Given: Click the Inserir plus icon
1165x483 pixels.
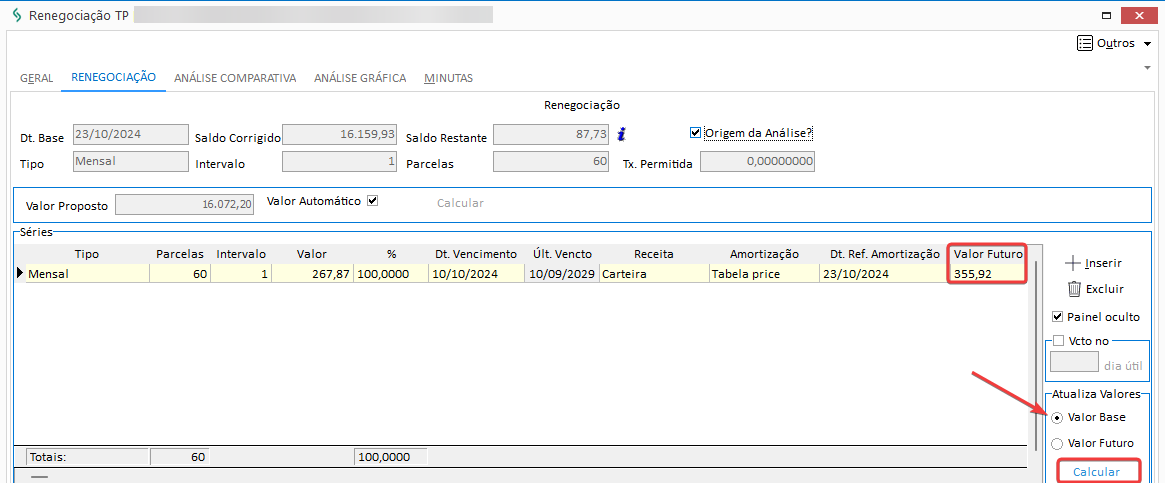Looking at the screenshot, I should [x=1074, y=263].
